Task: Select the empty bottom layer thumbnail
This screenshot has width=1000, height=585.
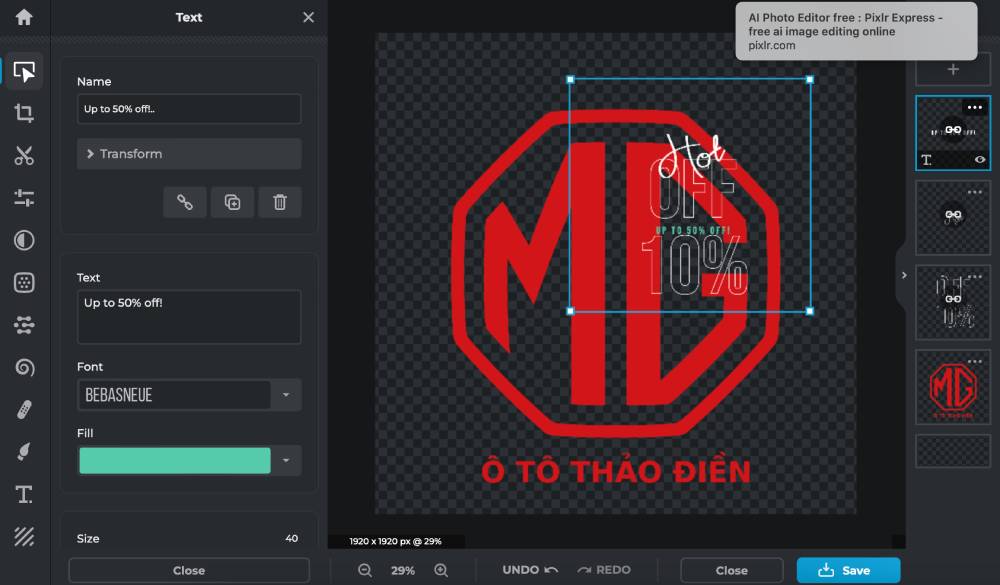Action: point(953,451)
